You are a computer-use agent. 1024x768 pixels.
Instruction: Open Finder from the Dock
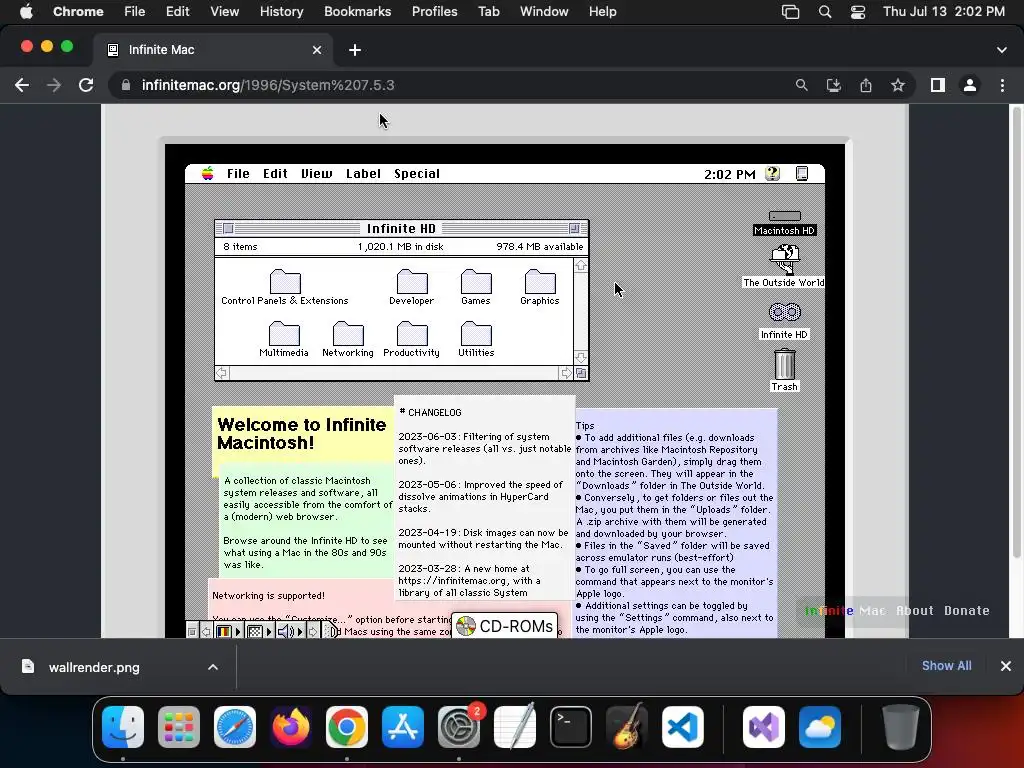tap(123, 727)
